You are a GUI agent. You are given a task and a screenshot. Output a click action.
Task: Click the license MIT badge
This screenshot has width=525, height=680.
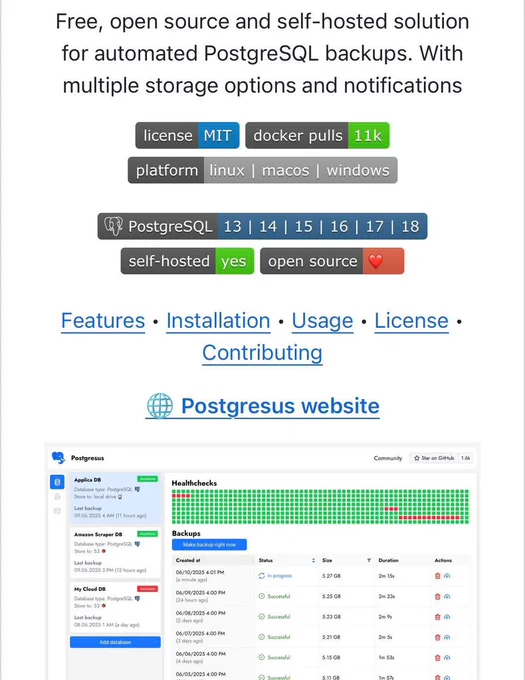click(x=187, y=135)
